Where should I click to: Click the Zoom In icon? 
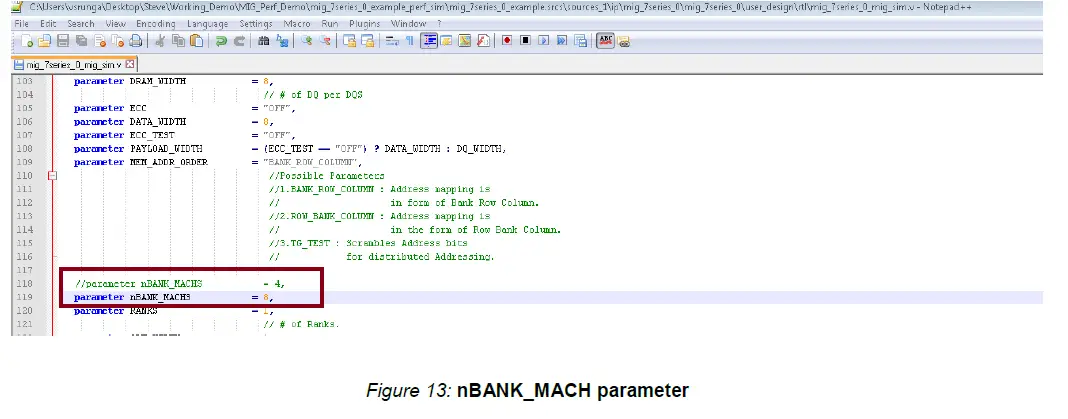tap(307, 41)
